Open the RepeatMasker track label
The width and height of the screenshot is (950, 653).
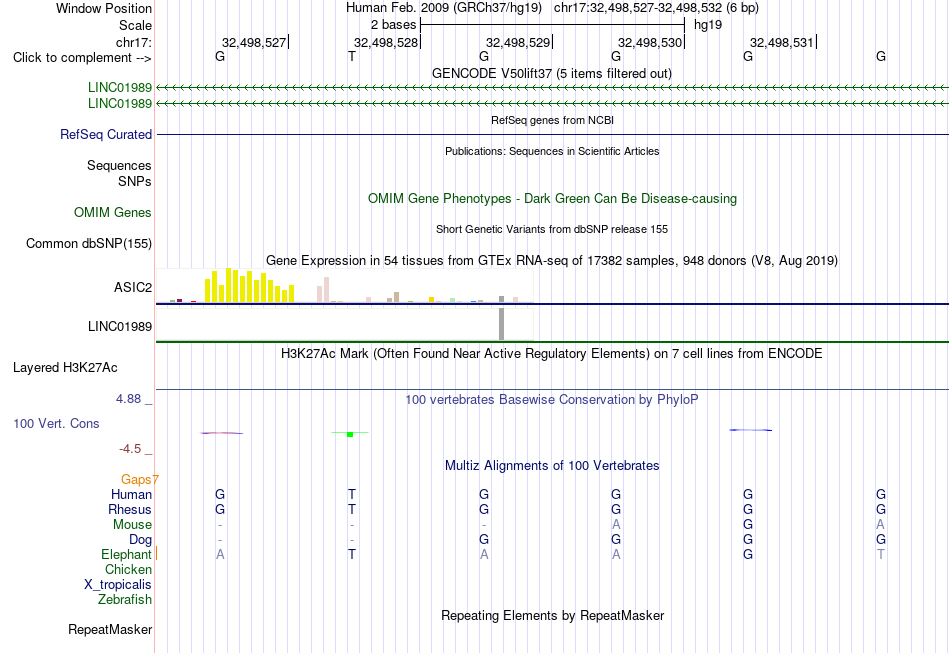click(x=110, y=629)
